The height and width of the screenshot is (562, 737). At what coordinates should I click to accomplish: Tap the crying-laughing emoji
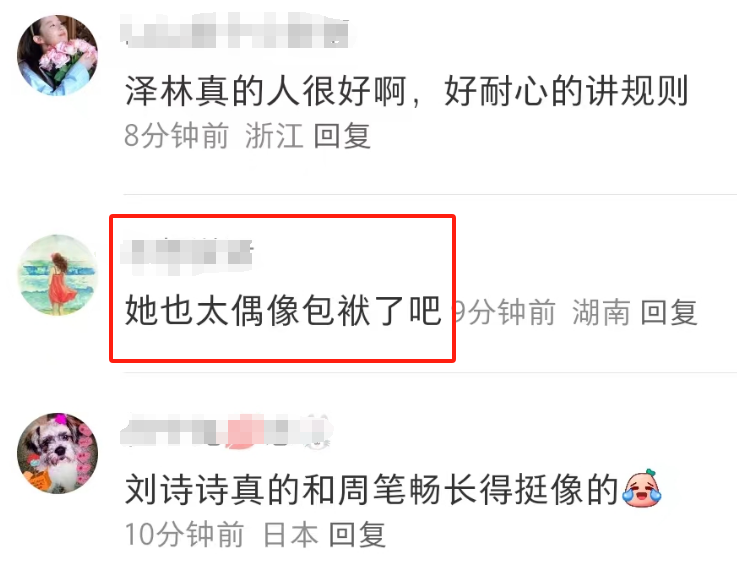(x=642, y=489)
